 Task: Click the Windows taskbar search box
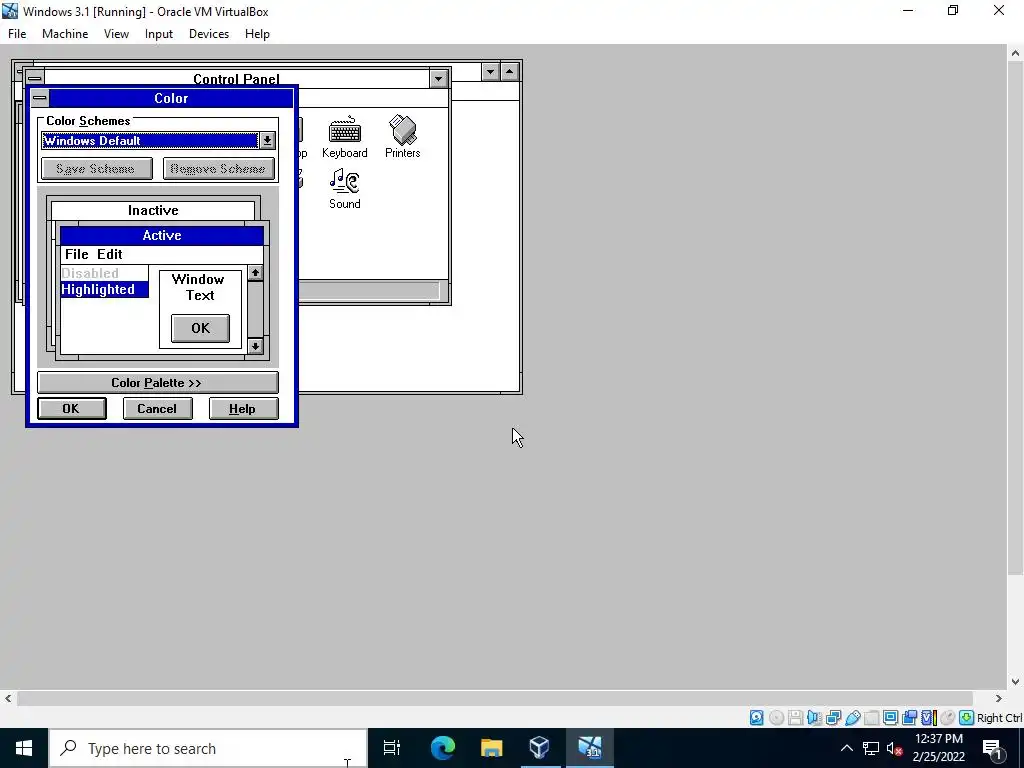(x=208, y=748)
